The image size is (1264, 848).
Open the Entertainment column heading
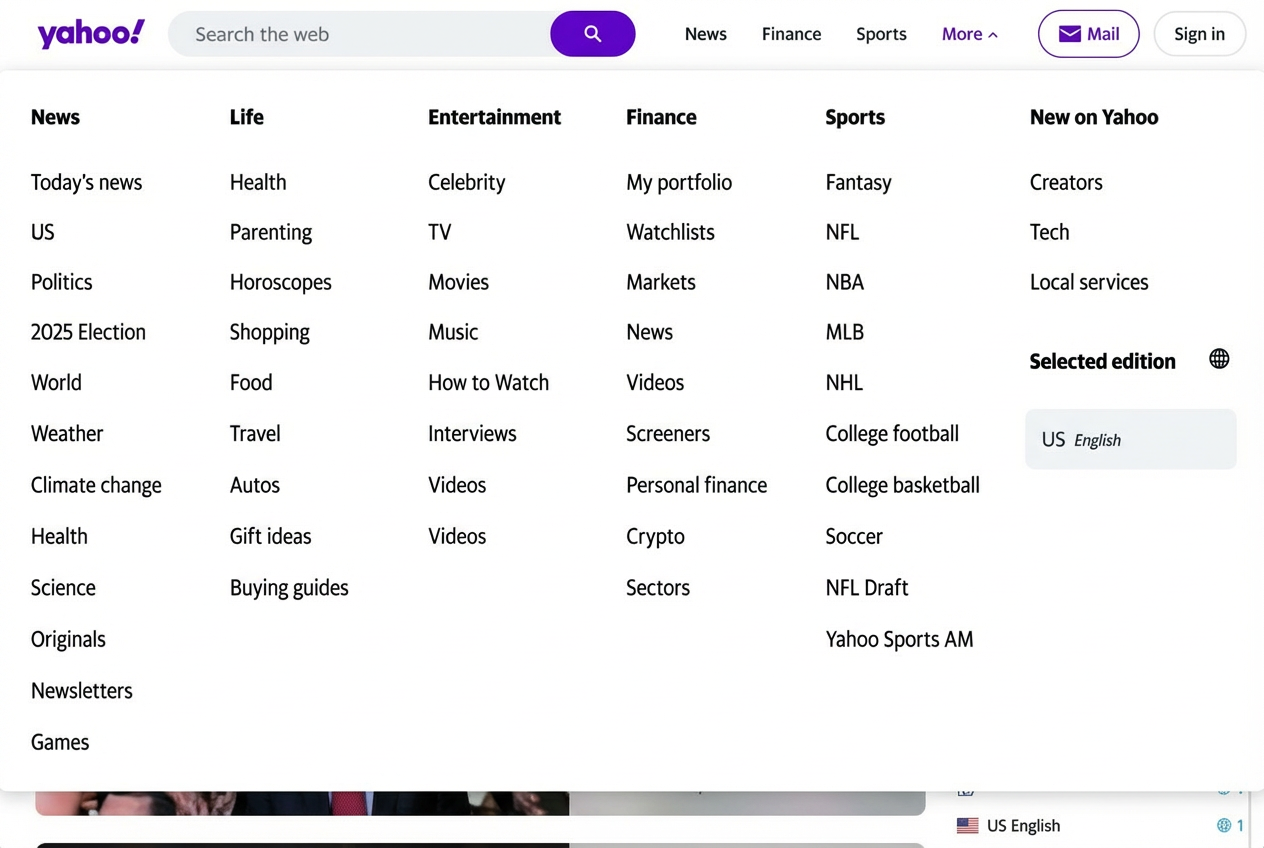click(x=495, y=117)
